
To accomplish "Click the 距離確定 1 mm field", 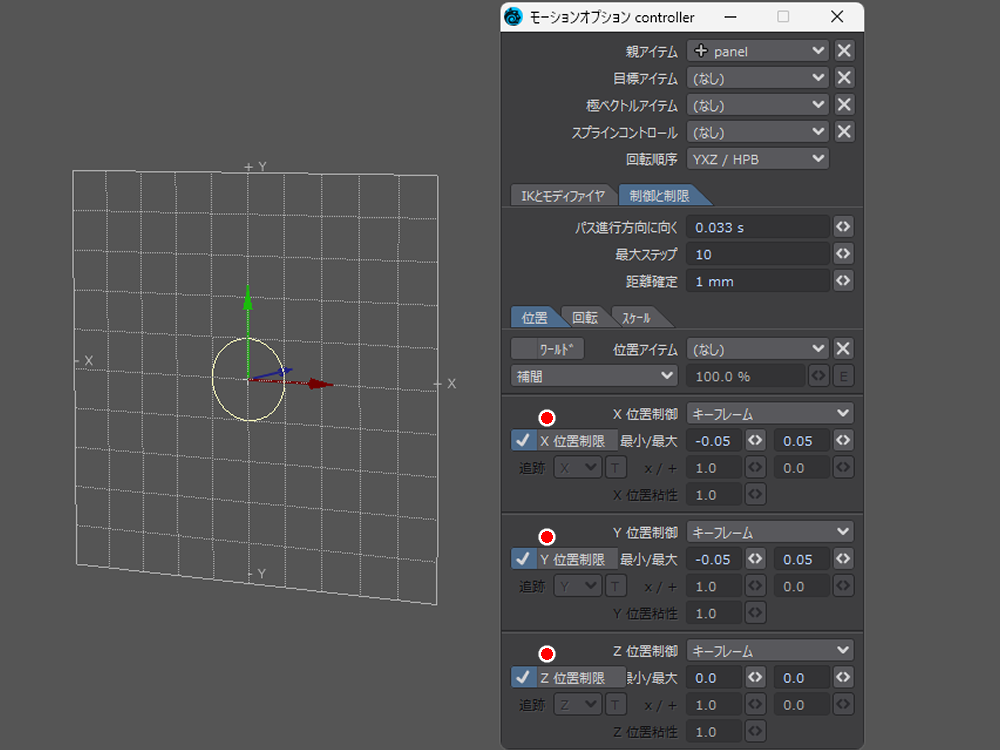I will [x=758, y=281].
